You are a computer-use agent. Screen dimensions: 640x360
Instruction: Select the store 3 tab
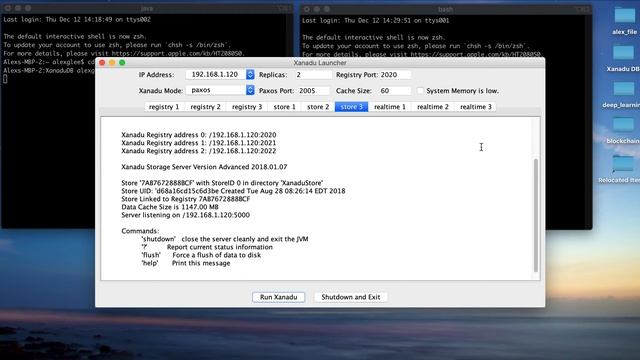(351, 107)
